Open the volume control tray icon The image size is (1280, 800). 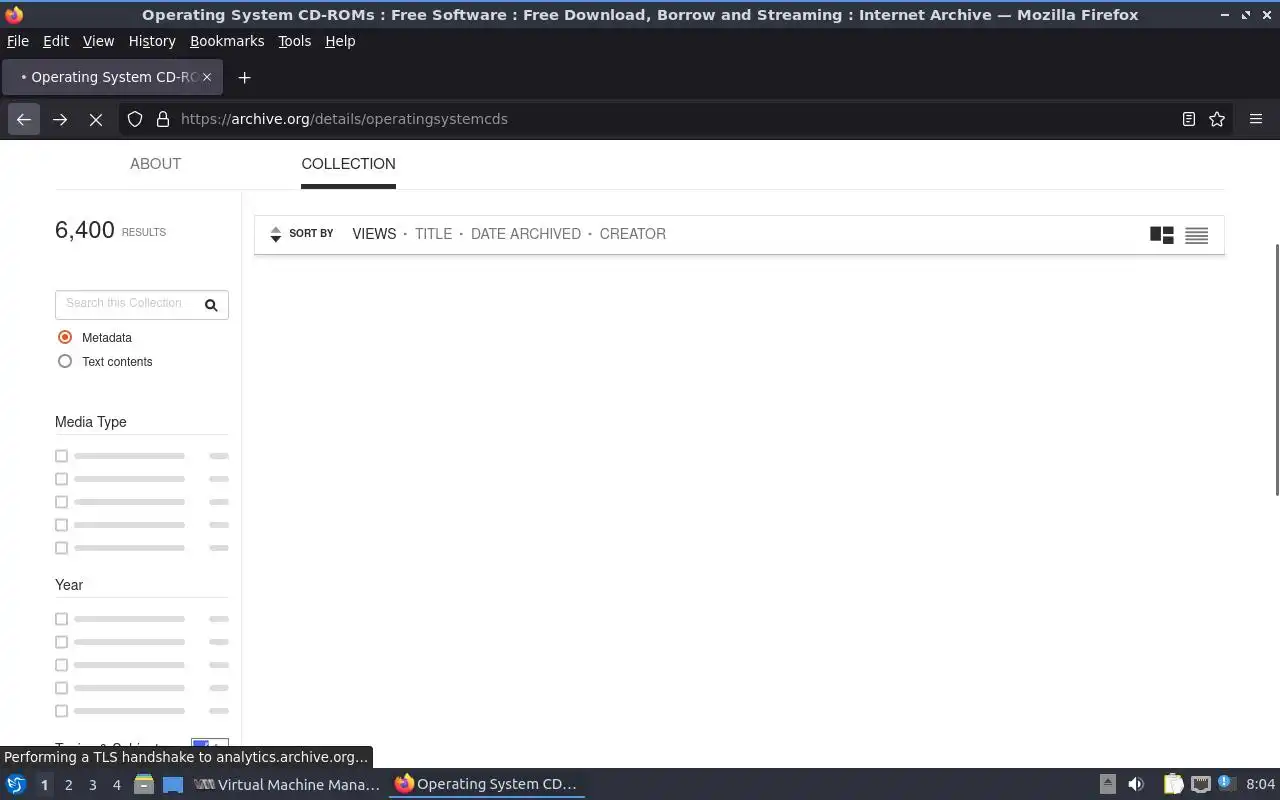coord(1136,784)
